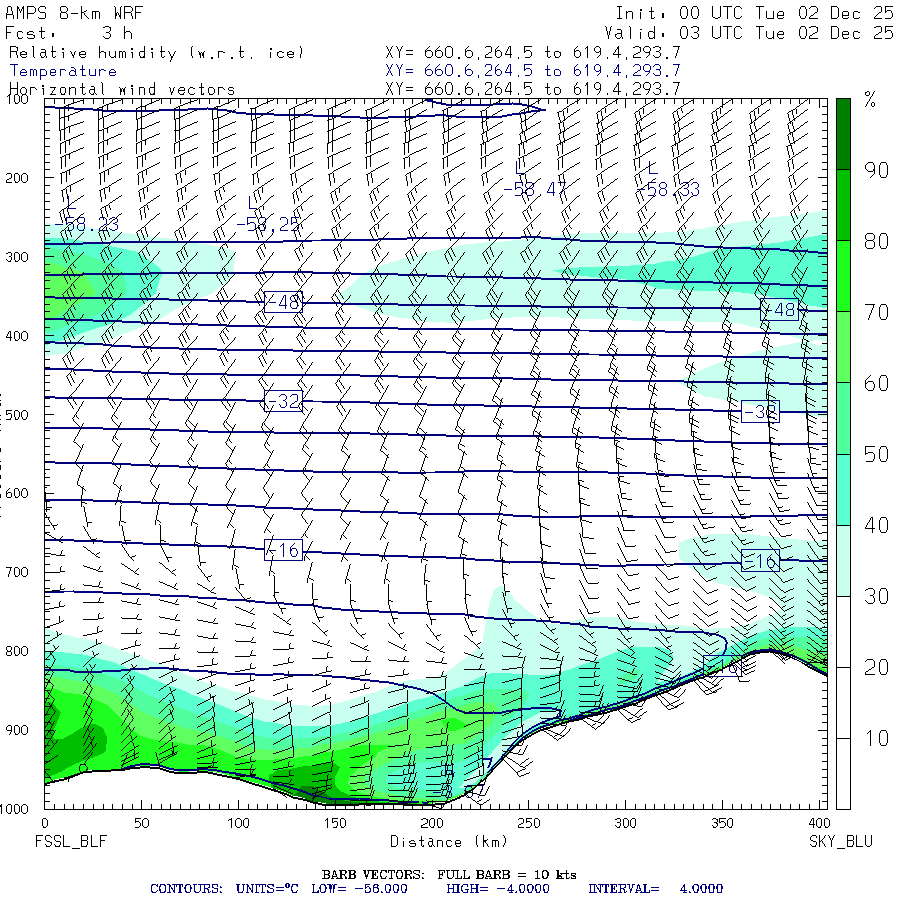The image size is (900, 900).
Task: Click the '250' distance axis label
Action: [529, 824]
